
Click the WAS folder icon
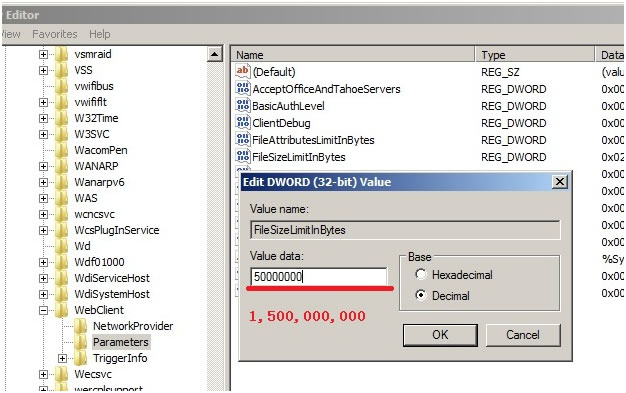coord(61,198)
